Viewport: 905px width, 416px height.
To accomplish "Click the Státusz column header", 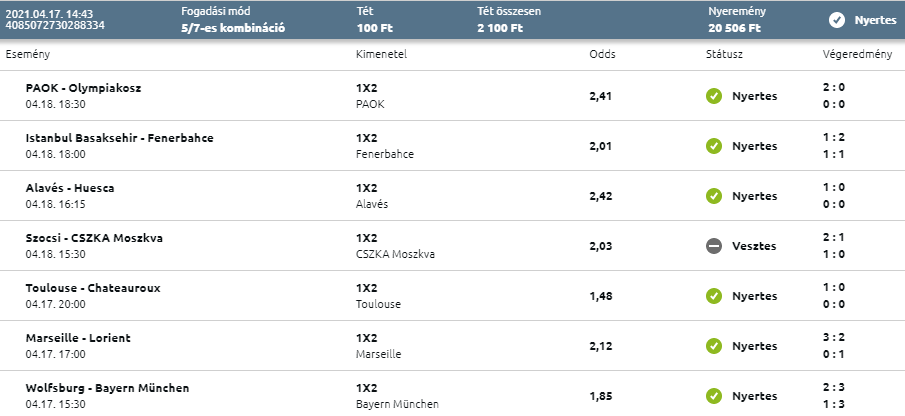I will (x=723, y=53).
